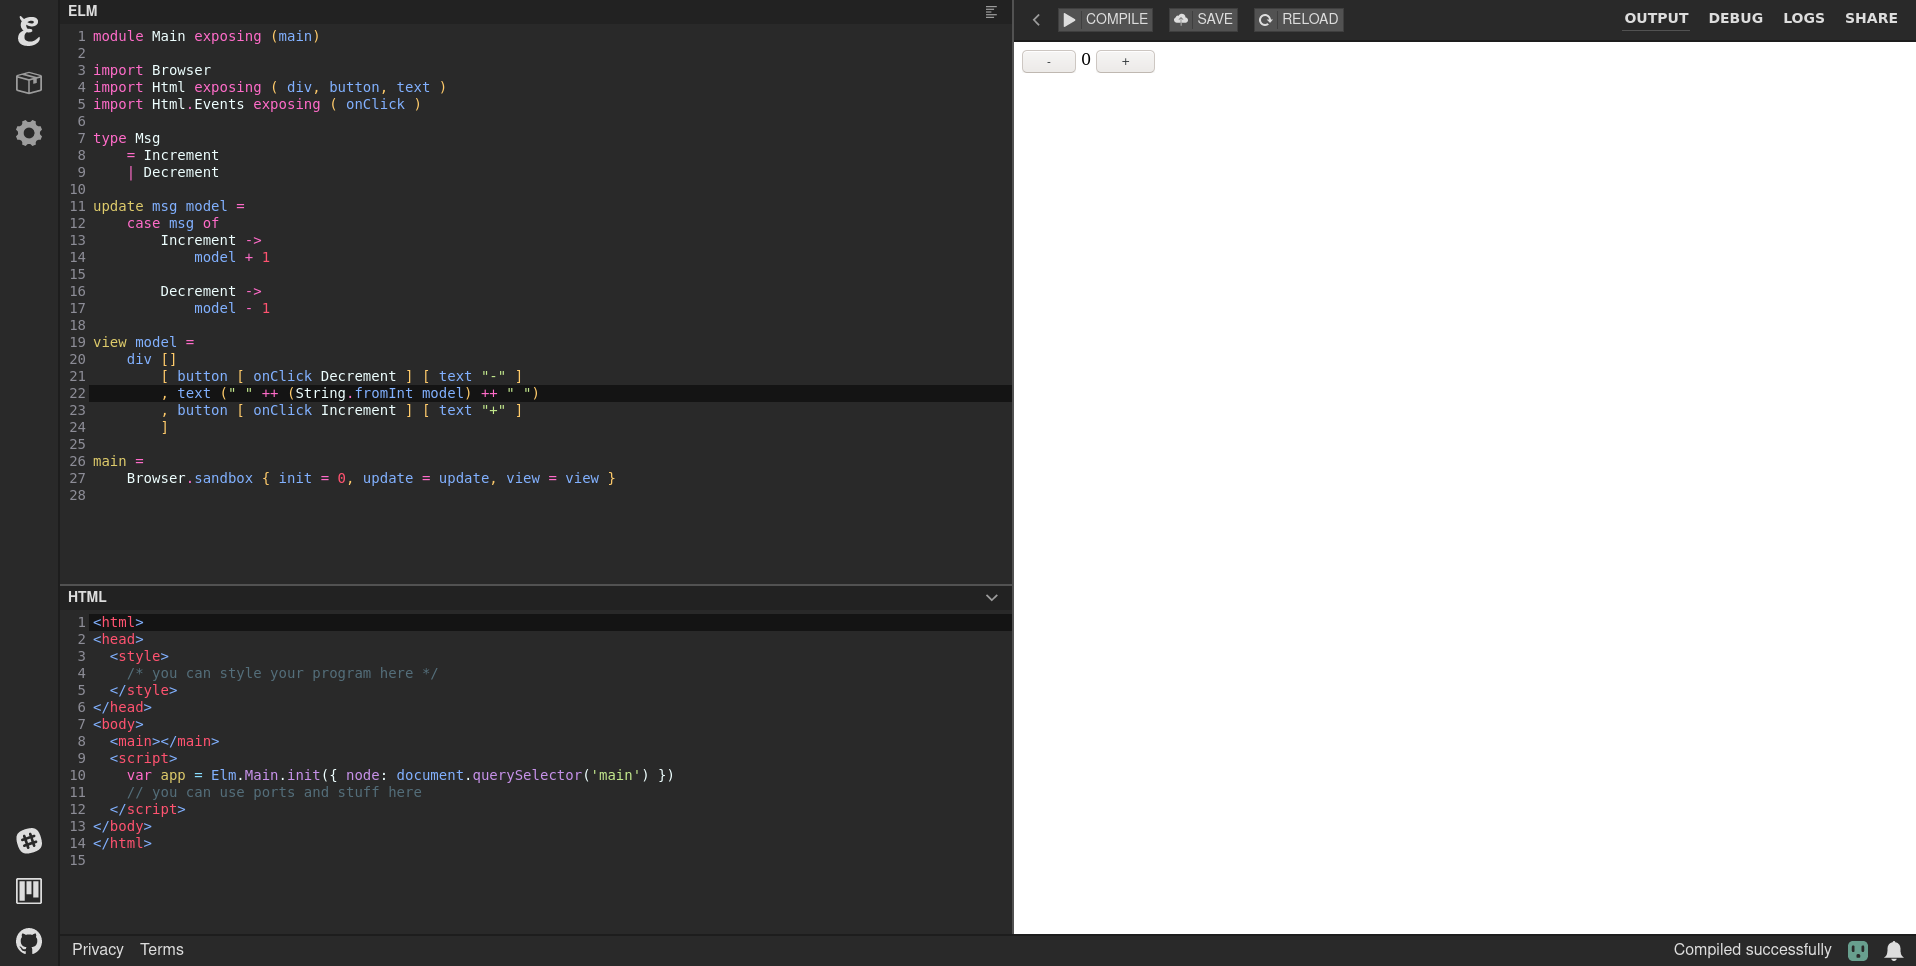Image resolution: width=1916 pixels, height=966 pixels.
Task: Click the '<main></main>' HTML line
Action: pos(165,741)
